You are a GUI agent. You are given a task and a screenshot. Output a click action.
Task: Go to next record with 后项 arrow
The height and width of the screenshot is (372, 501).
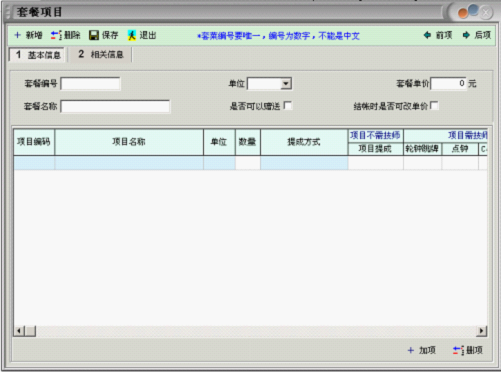click(466, 35)
